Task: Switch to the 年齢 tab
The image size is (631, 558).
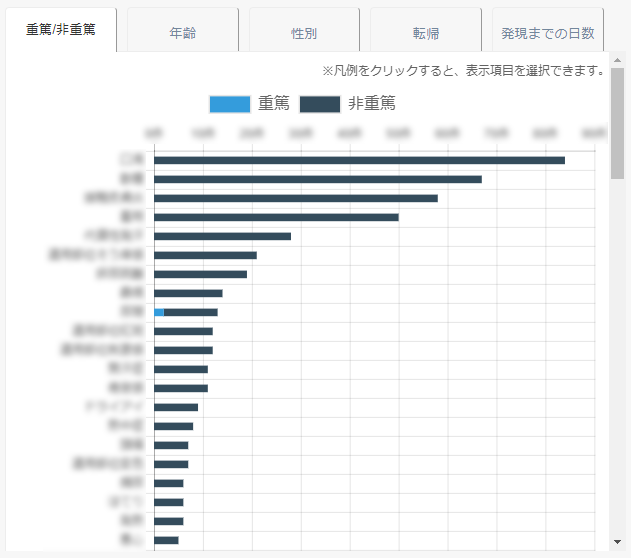Action: 182,32
